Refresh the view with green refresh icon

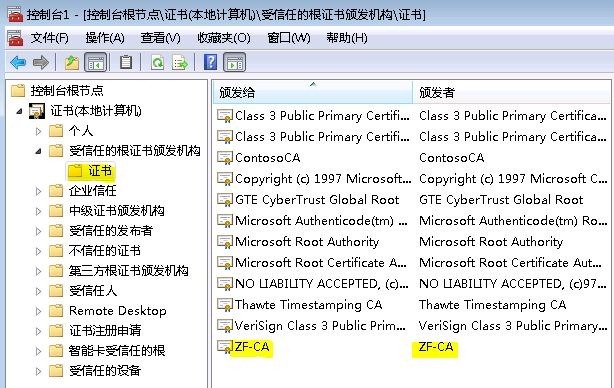157,62
